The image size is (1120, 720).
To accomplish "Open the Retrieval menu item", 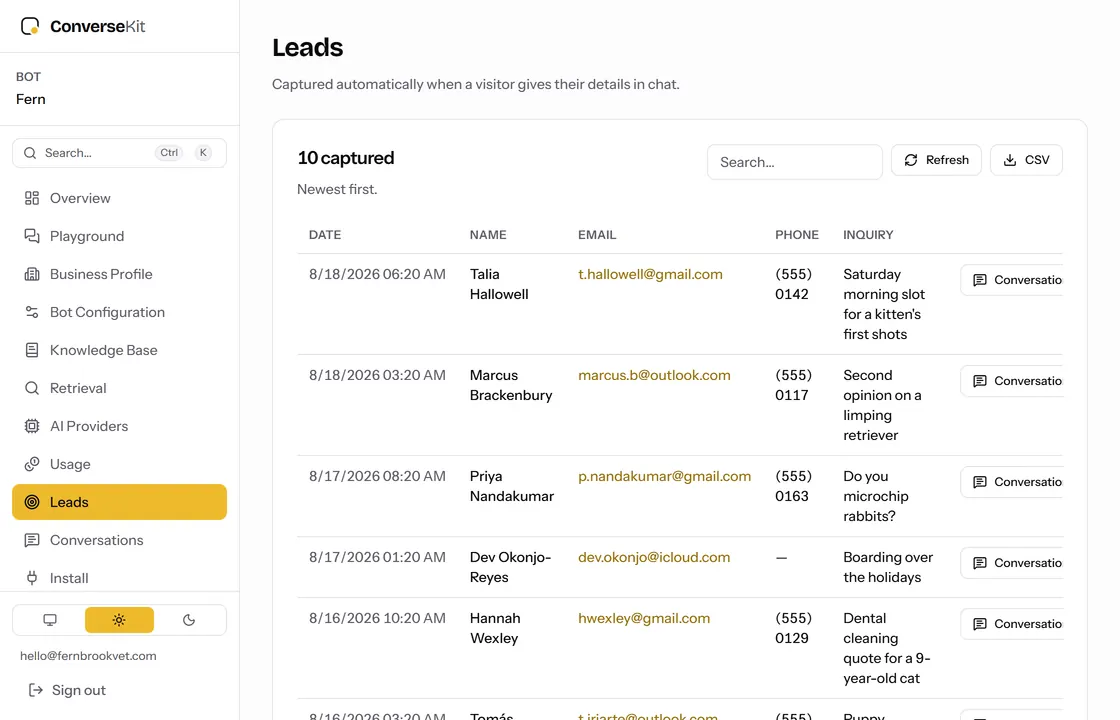I will [119, 388].
